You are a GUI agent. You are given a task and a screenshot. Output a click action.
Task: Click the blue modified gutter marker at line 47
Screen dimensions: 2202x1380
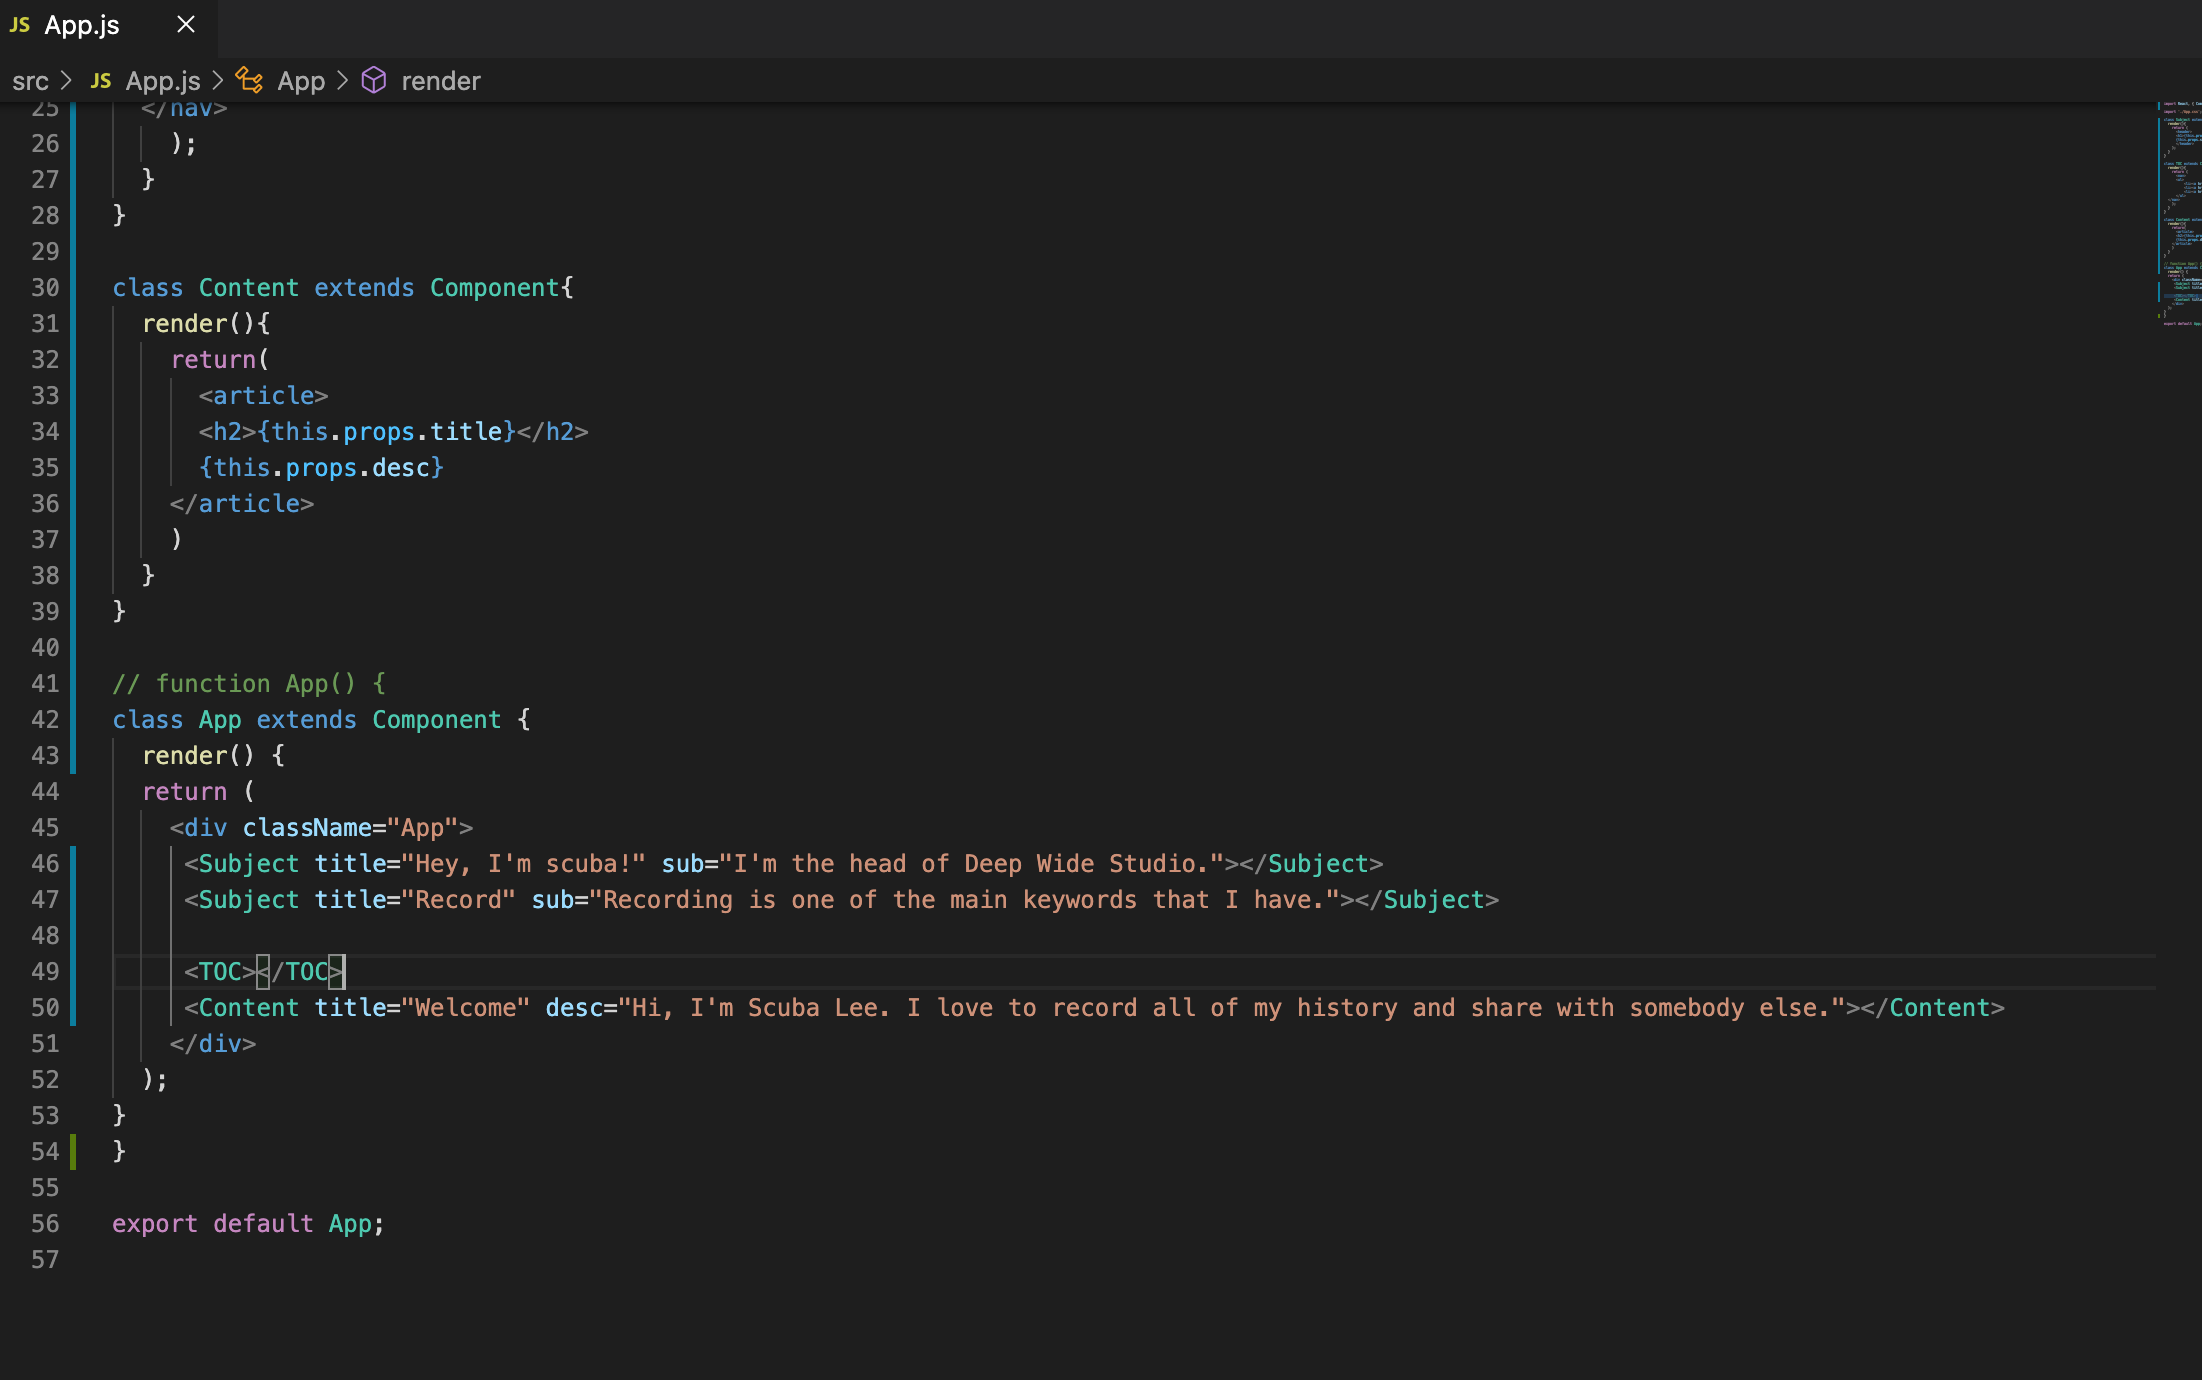point(73,900)
